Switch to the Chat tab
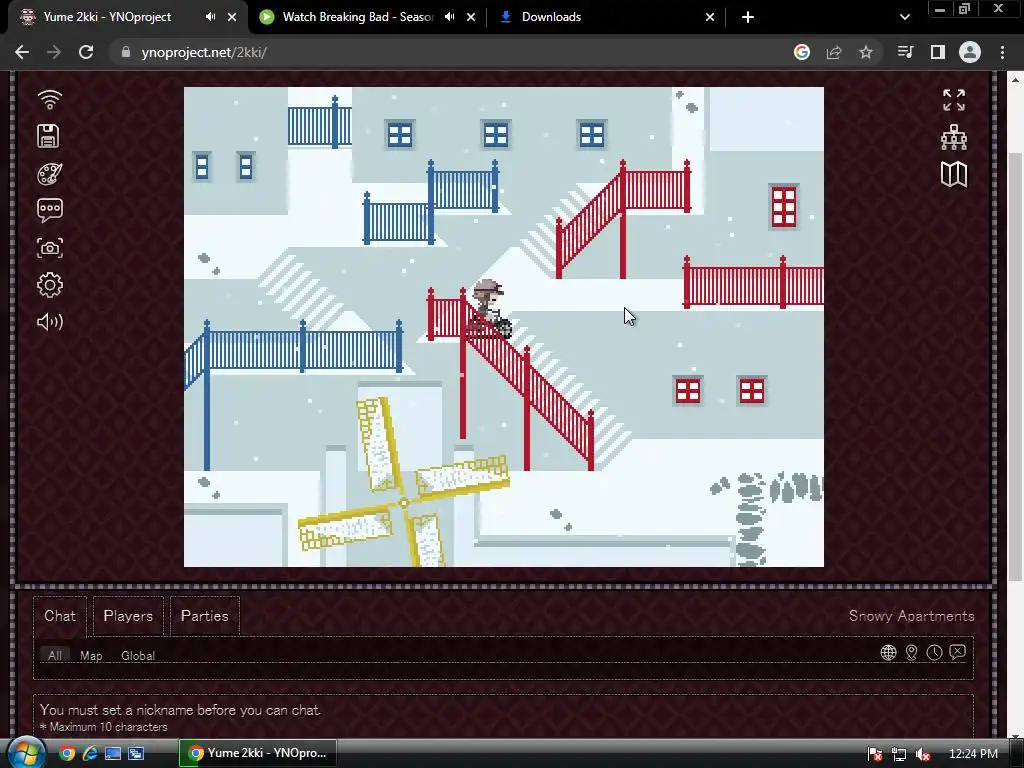 click(x=60, y=616)
